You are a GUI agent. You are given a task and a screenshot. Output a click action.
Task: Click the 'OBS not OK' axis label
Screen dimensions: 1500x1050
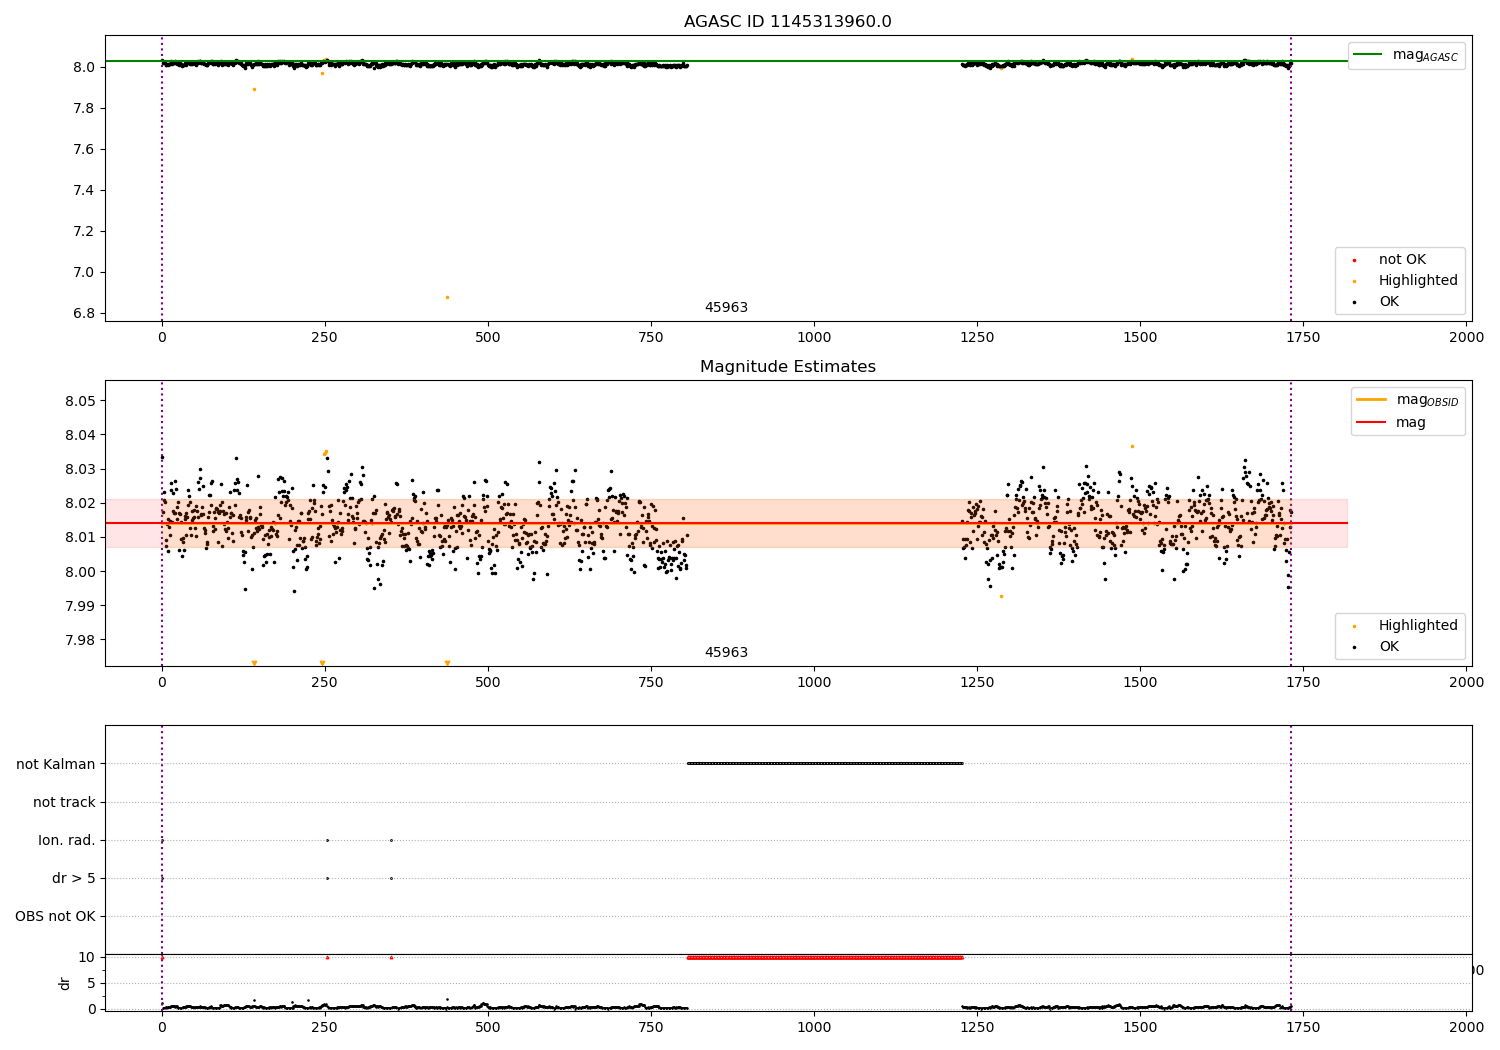pyautogui.click(x=55, y=916)
